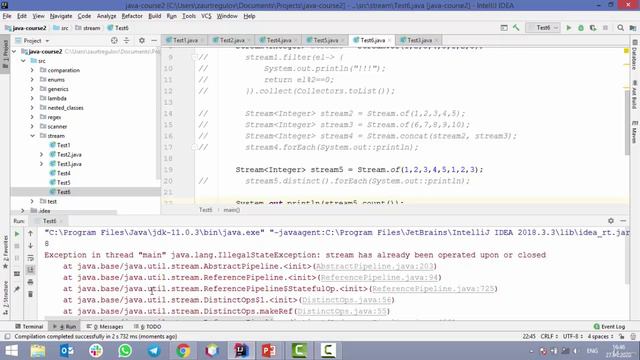Stop process in Run panel
This screenshot has width=640, height=360.
pos(17,246)
